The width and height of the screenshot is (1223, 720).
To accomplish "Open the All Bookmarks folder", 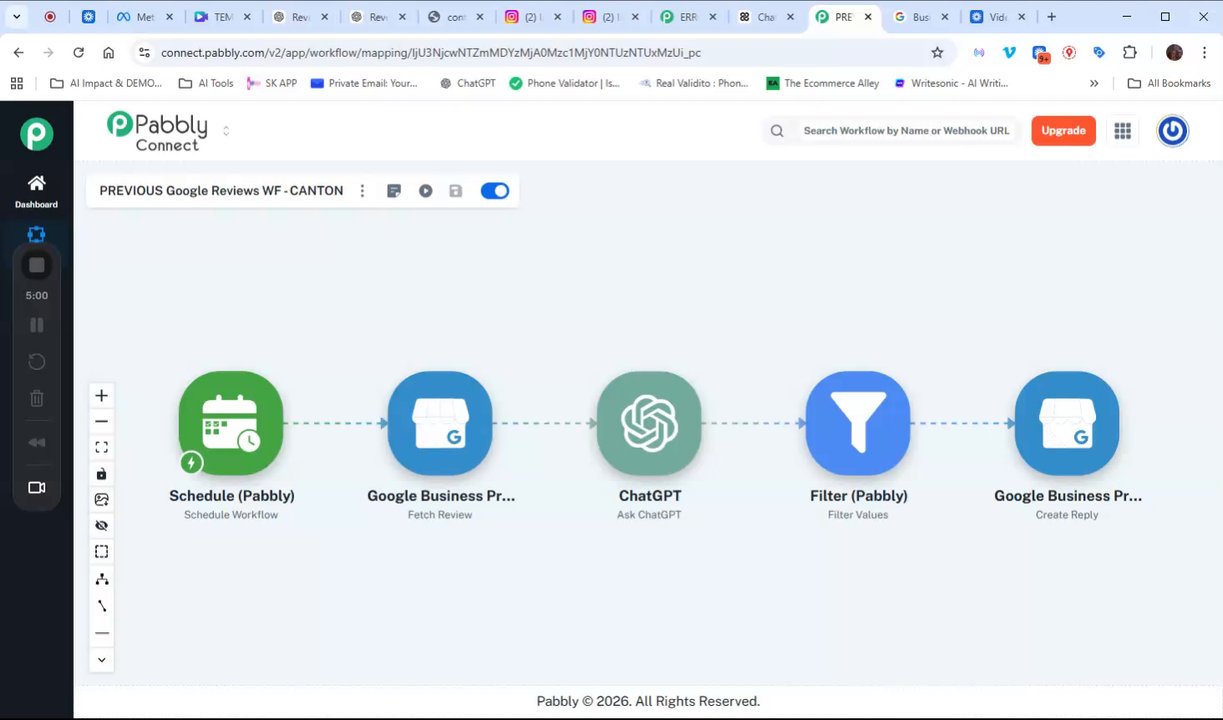I will point(1169,83).
